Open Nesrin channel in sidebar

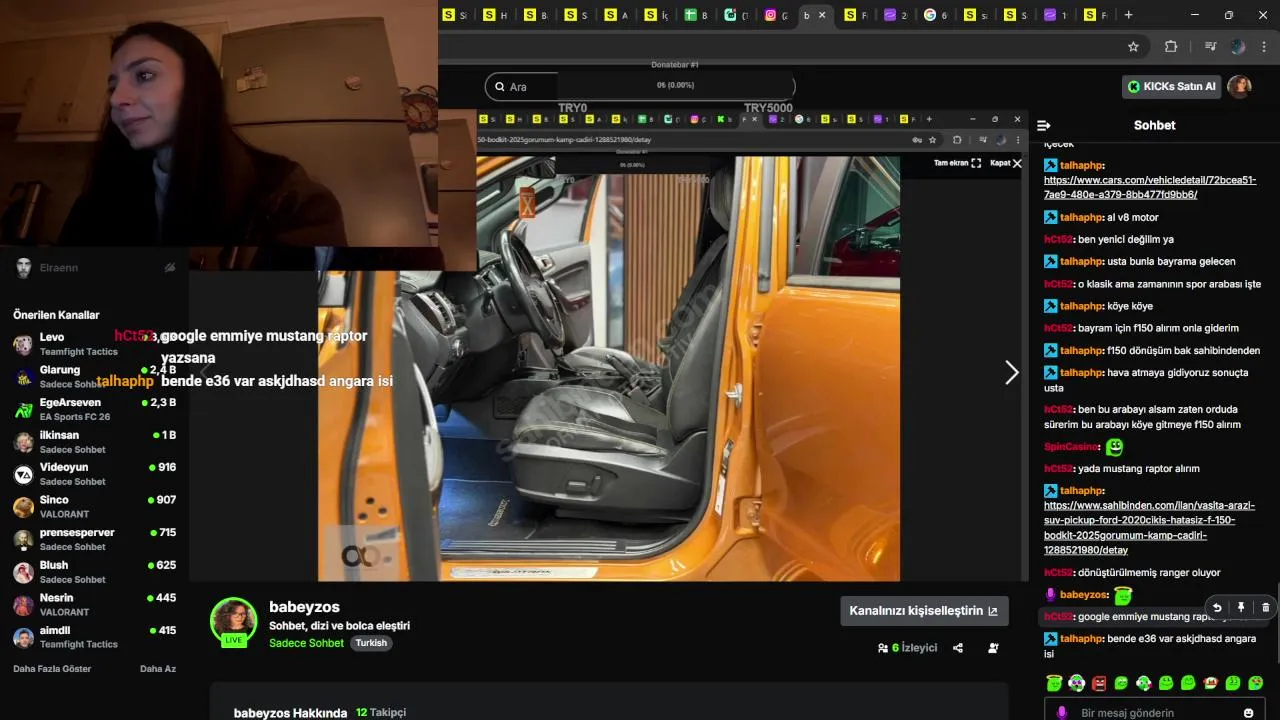click(95, 604)
